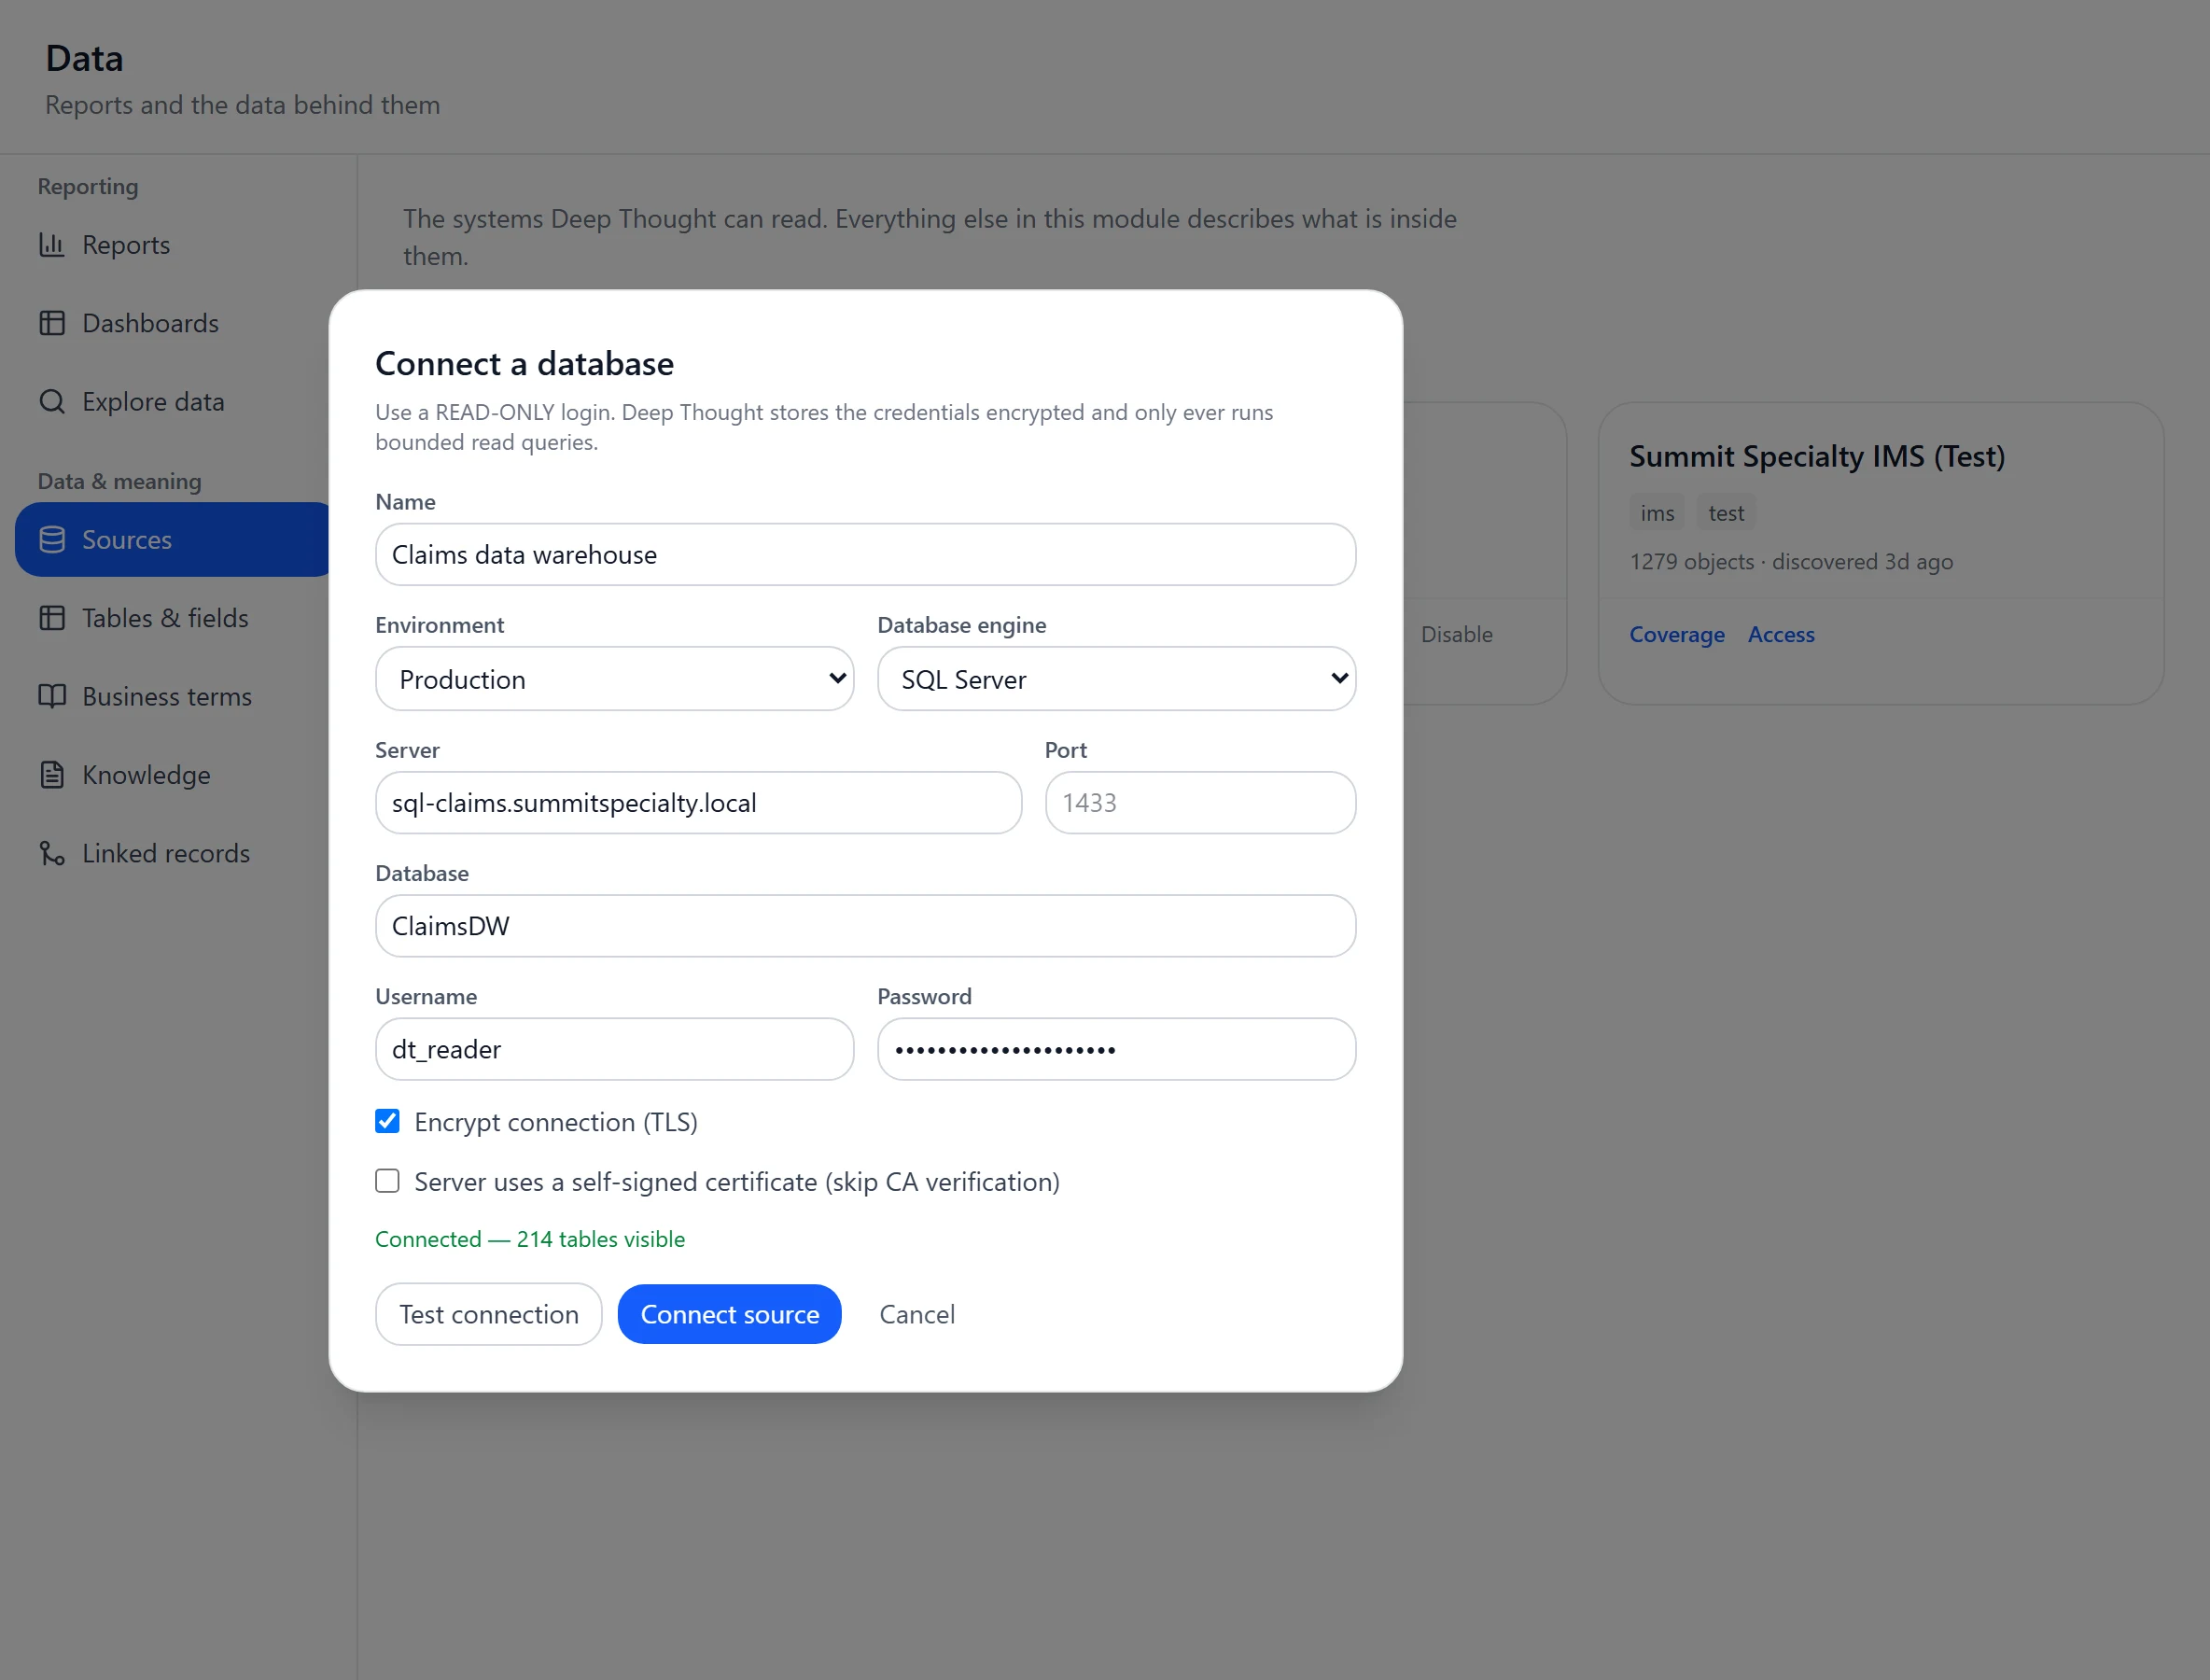Screen dimensions: 2210x1680
Task: Click the Username field
Action: pos(614,1049)
